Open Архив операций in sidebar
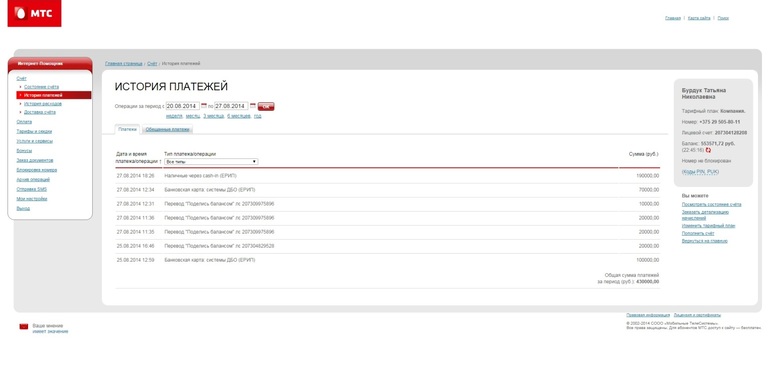Screen dimensions: 770x382 pyautogui.click(x=33, y=180)
